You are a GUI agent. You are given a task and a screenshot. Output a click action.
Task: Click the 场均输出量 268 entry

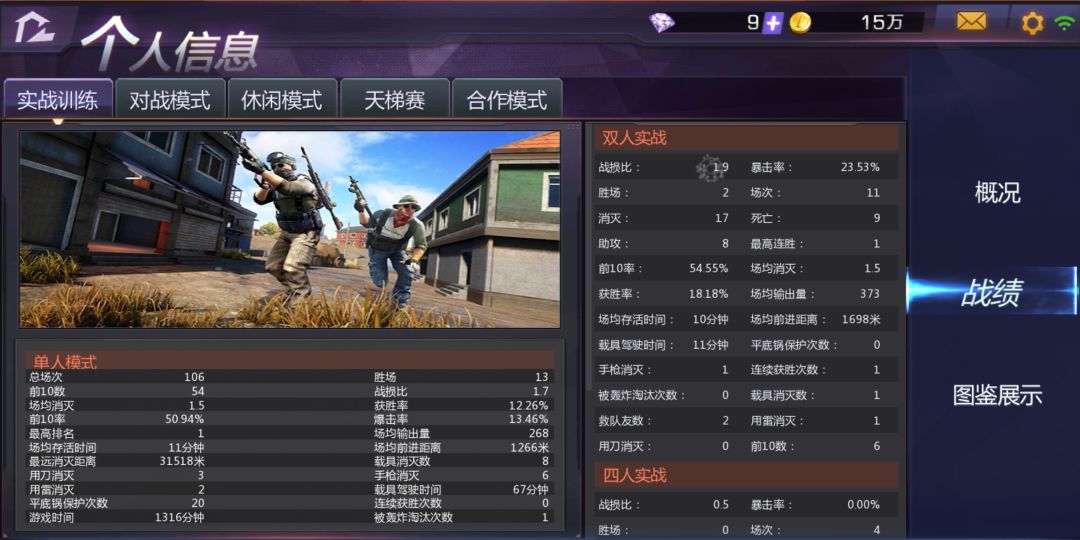coord(461,433)
